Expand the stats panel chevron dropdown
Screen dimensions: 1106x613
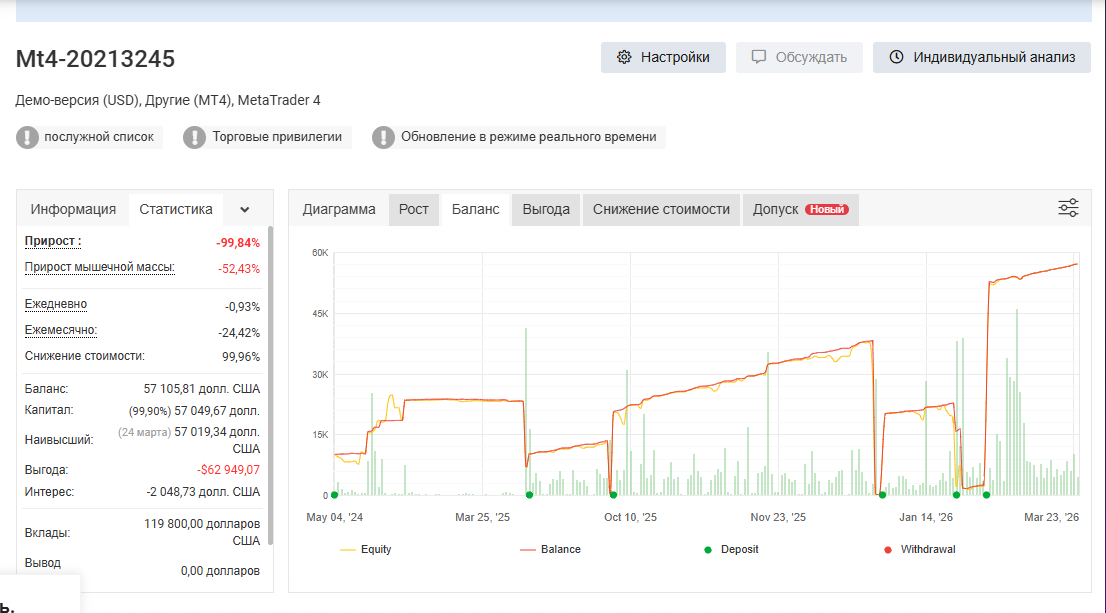pyautogui.click(x=245, y=210)
